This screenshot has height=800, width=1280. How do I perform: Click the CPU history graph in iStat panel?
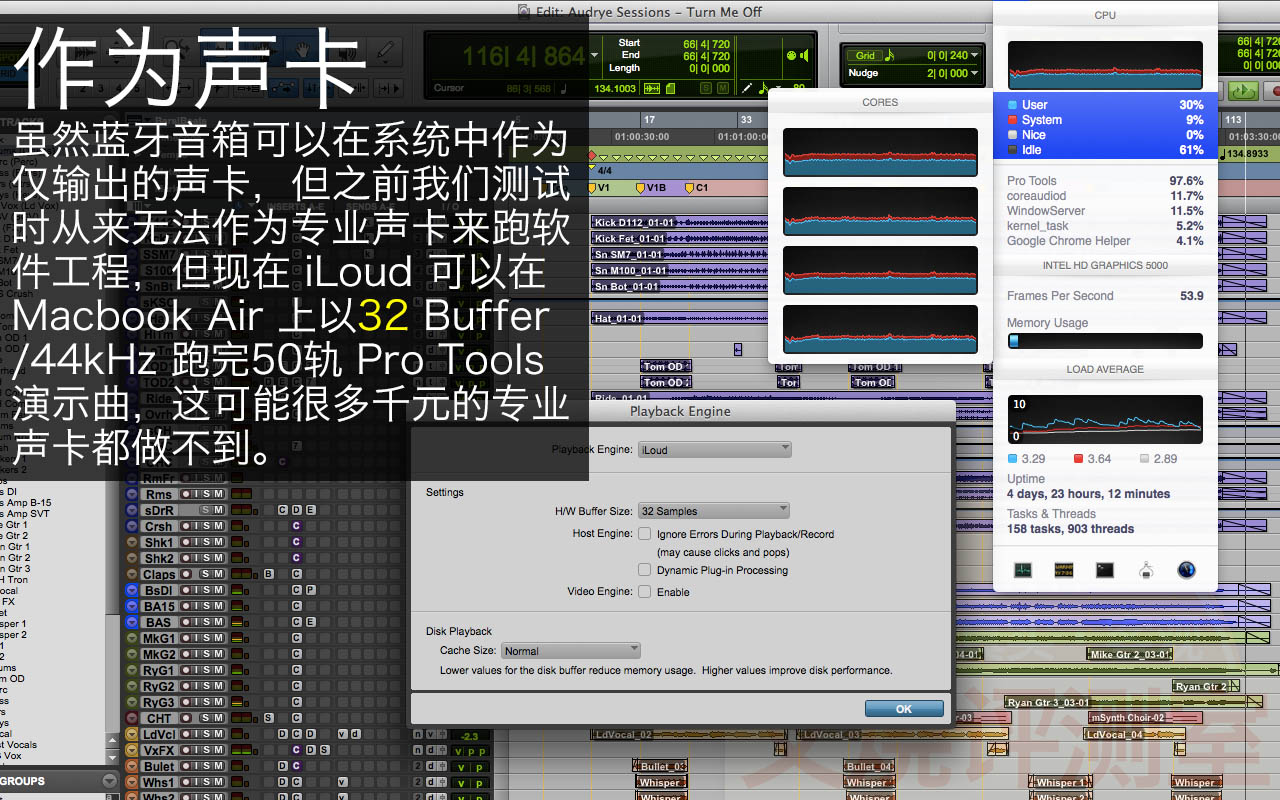tap(1105, 66)
